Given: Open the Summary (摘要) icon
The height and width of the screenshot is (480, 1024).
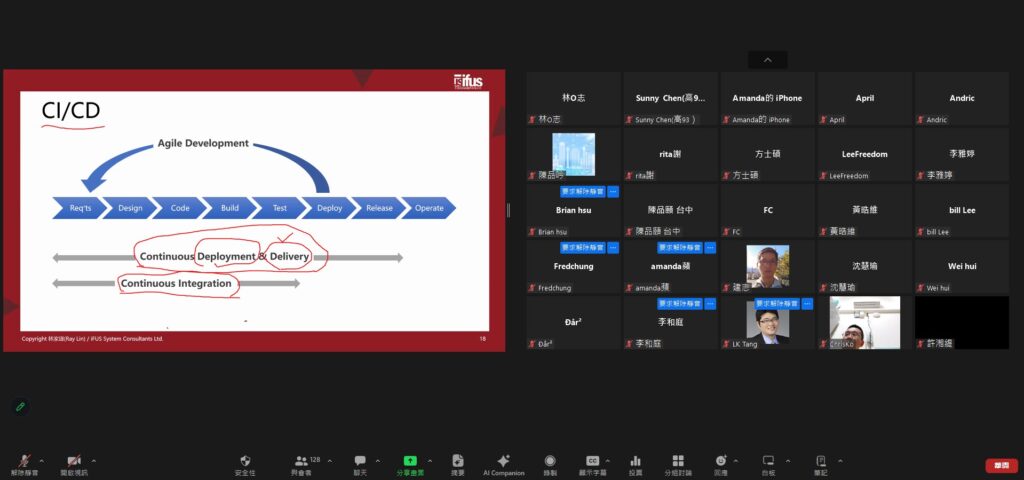Looking at the screenshot, I should click(458, 461).
